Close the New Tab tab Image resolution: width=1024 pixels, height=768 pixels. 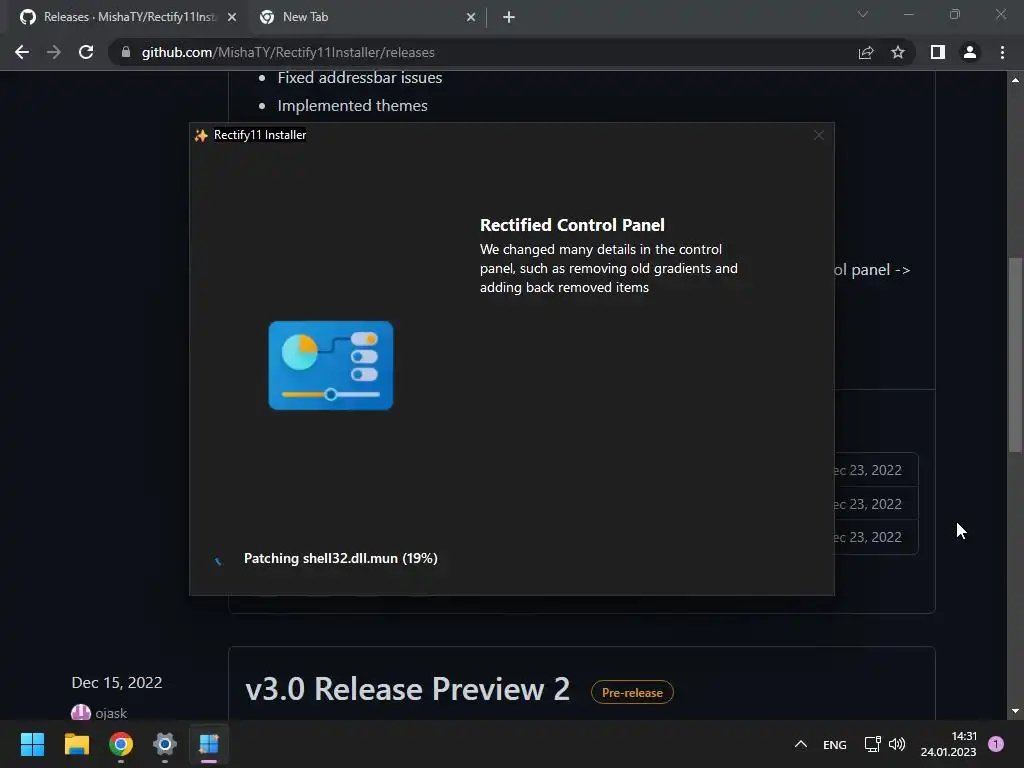(471, 17)
